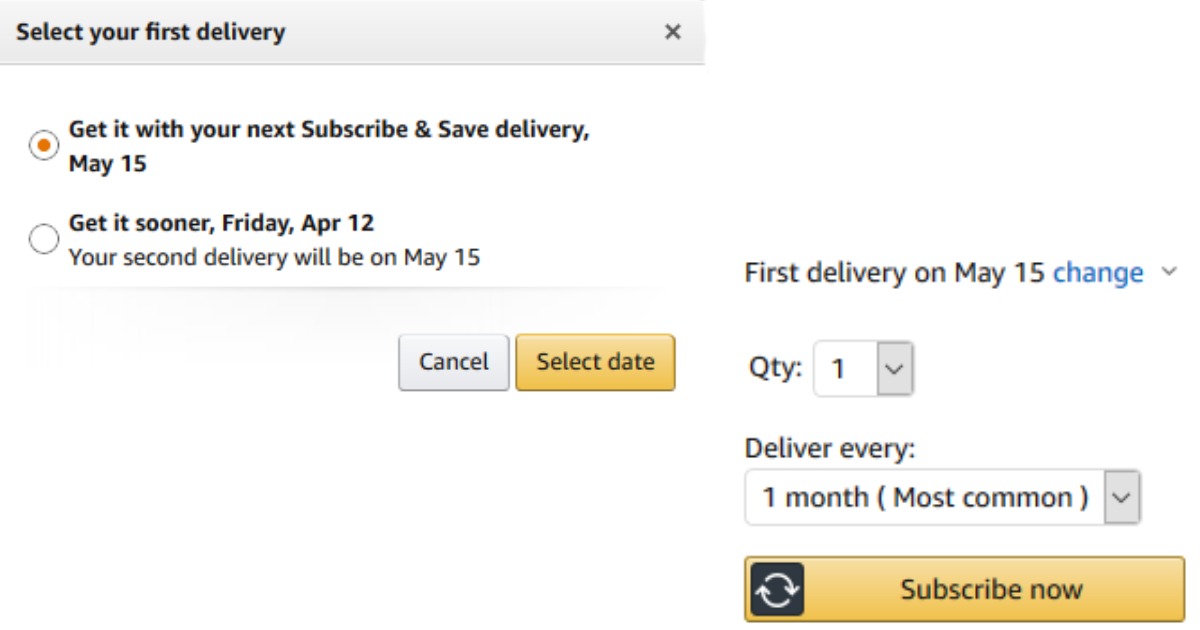Viewport: 1200px width, 630px height.
Task: Close the Select your first delivery dialog
Action: tap(673, 32)
